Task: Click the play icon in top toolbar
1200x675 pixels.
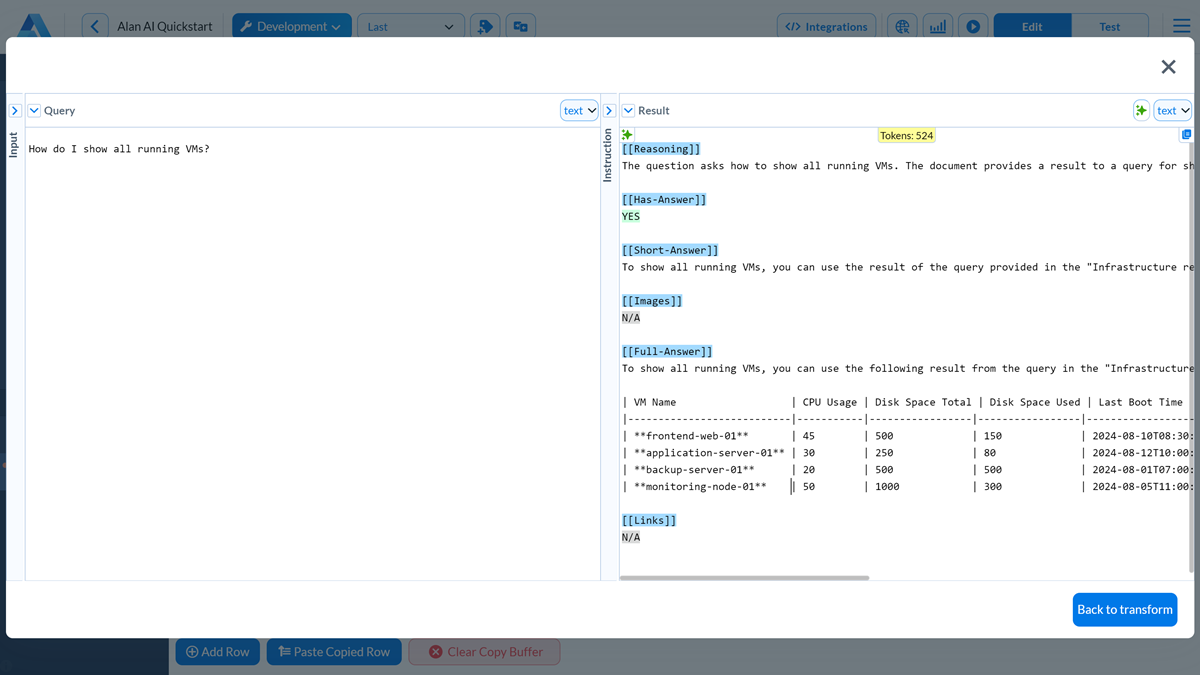Action: click(x=972, y=27)
